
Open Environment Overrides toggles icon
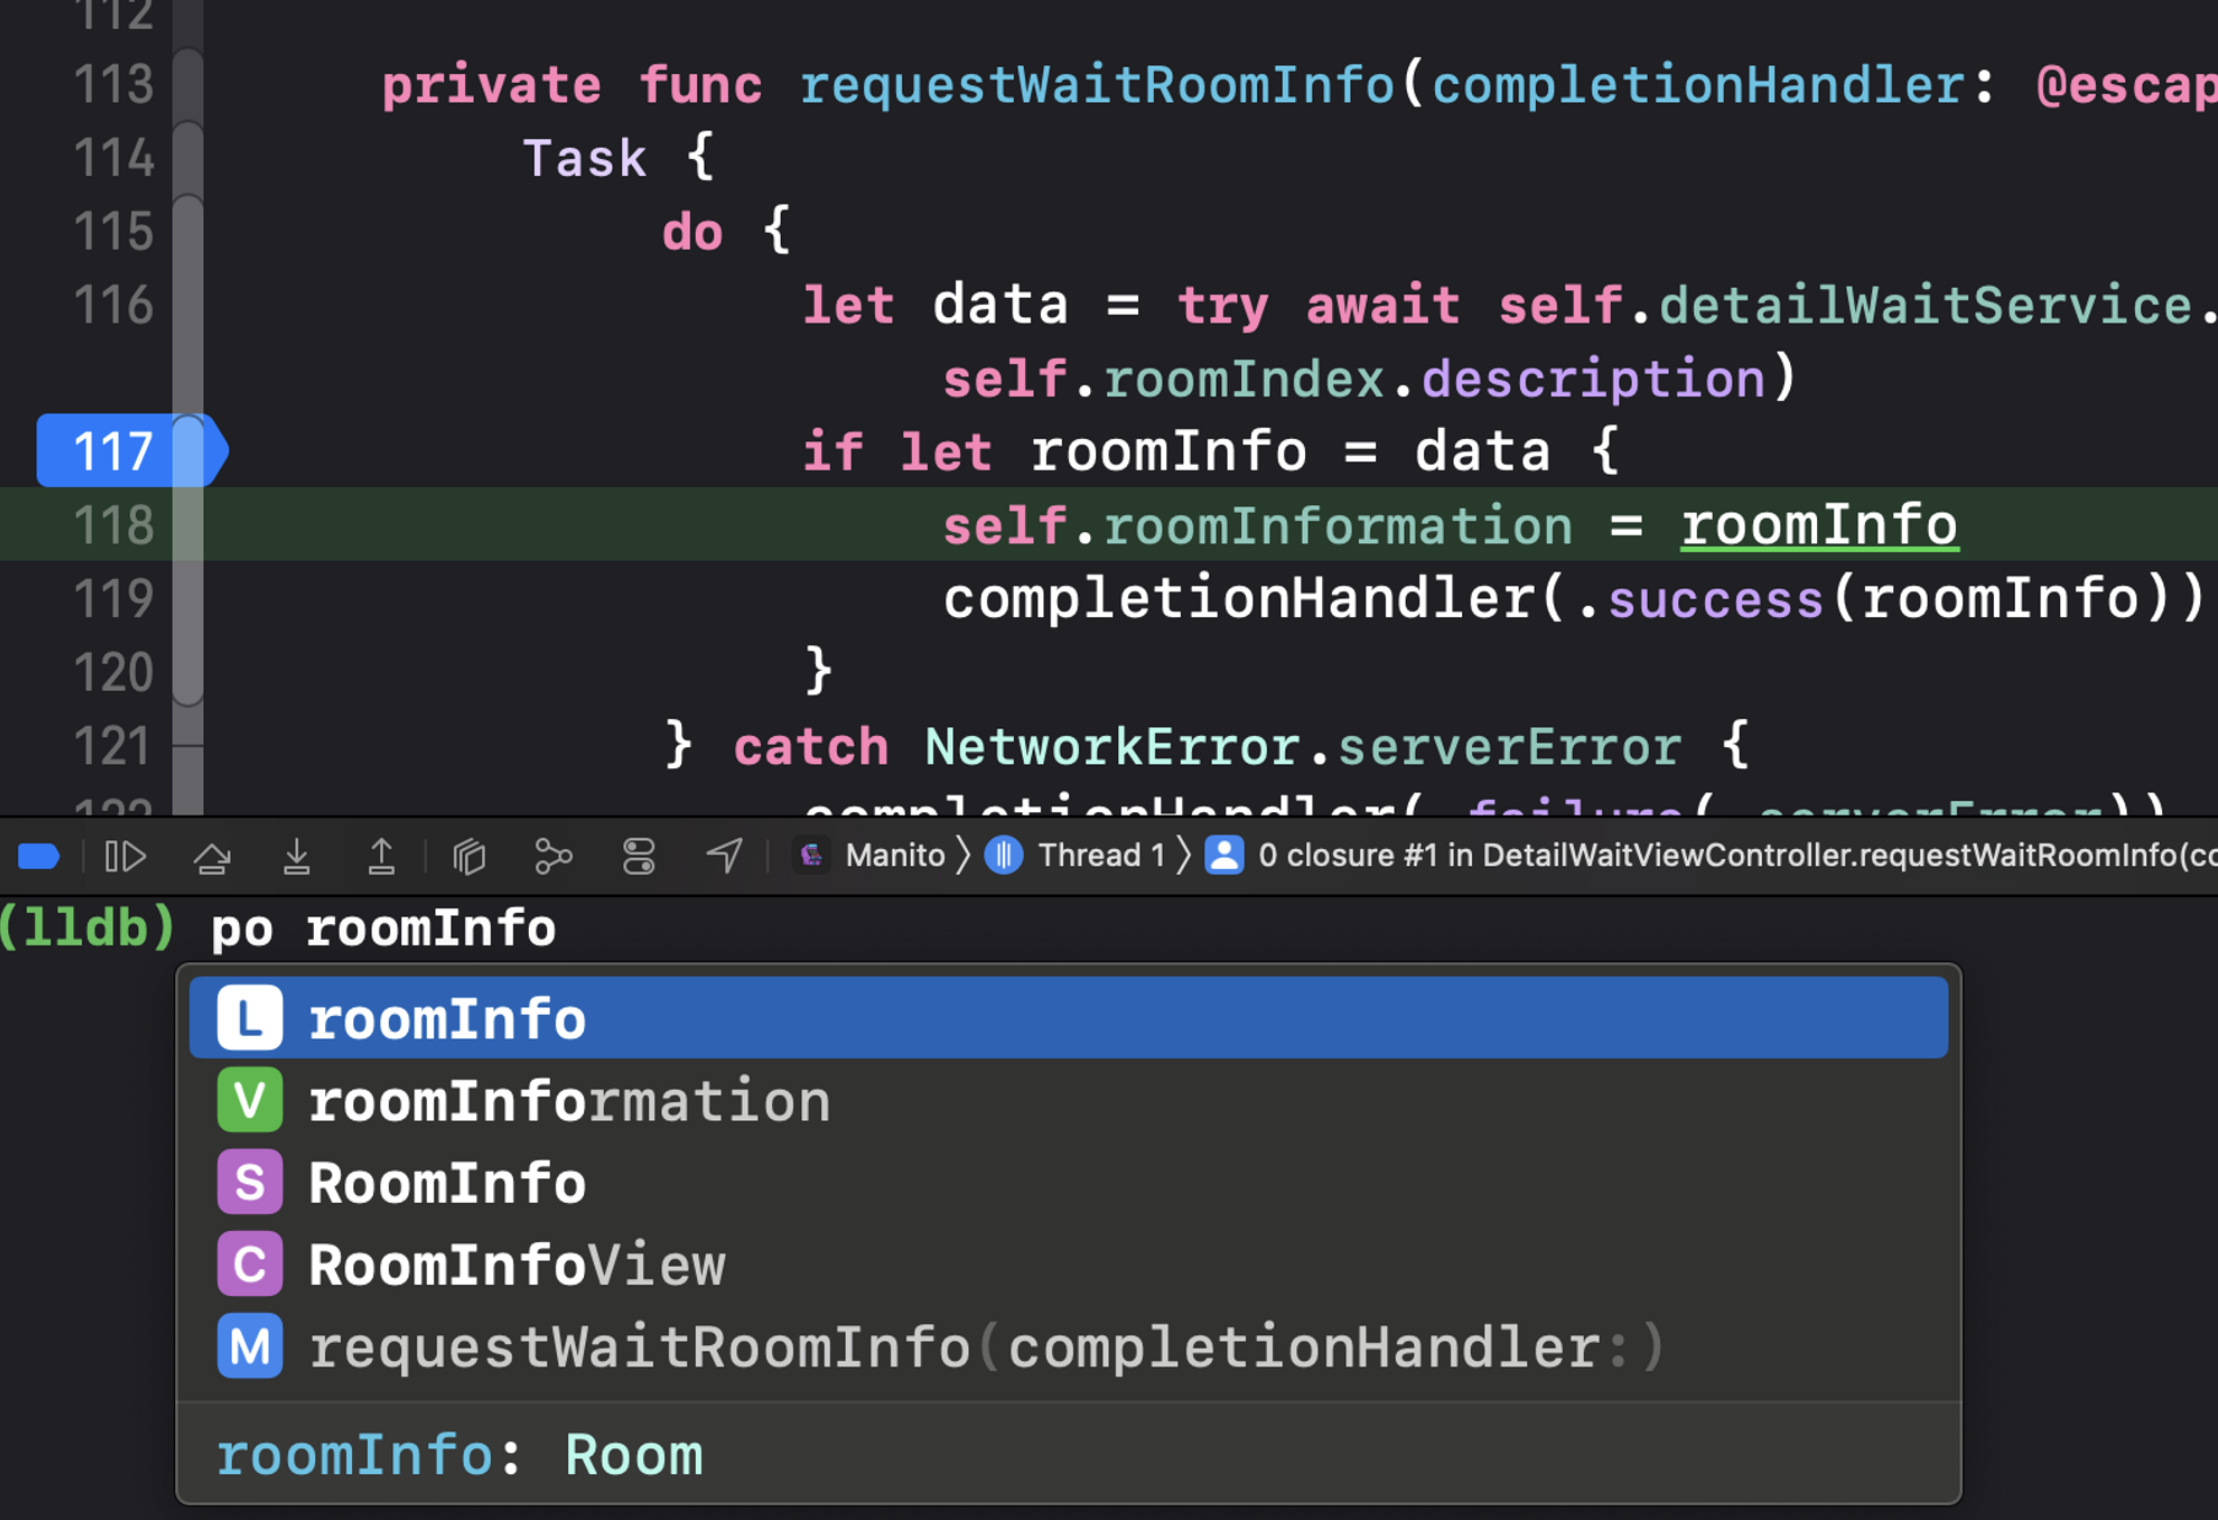tap(638, 856)
